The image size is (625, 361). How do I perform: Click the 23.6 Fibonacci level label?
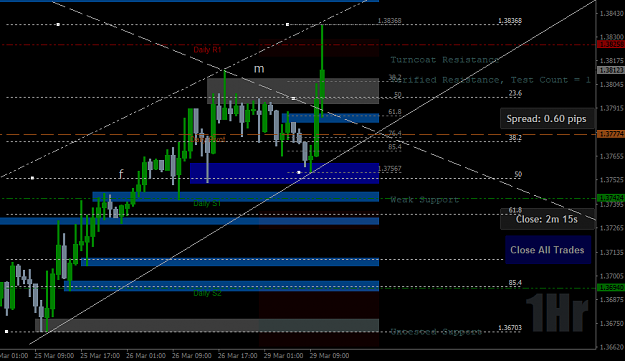pos(515,93)
